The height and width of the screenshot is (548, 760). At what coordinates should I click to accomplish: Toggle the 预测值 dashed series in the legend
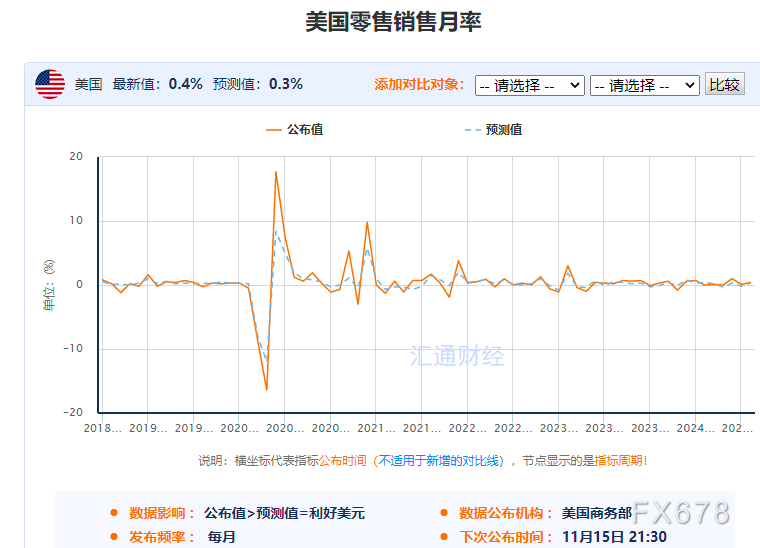tap(493, 130)
